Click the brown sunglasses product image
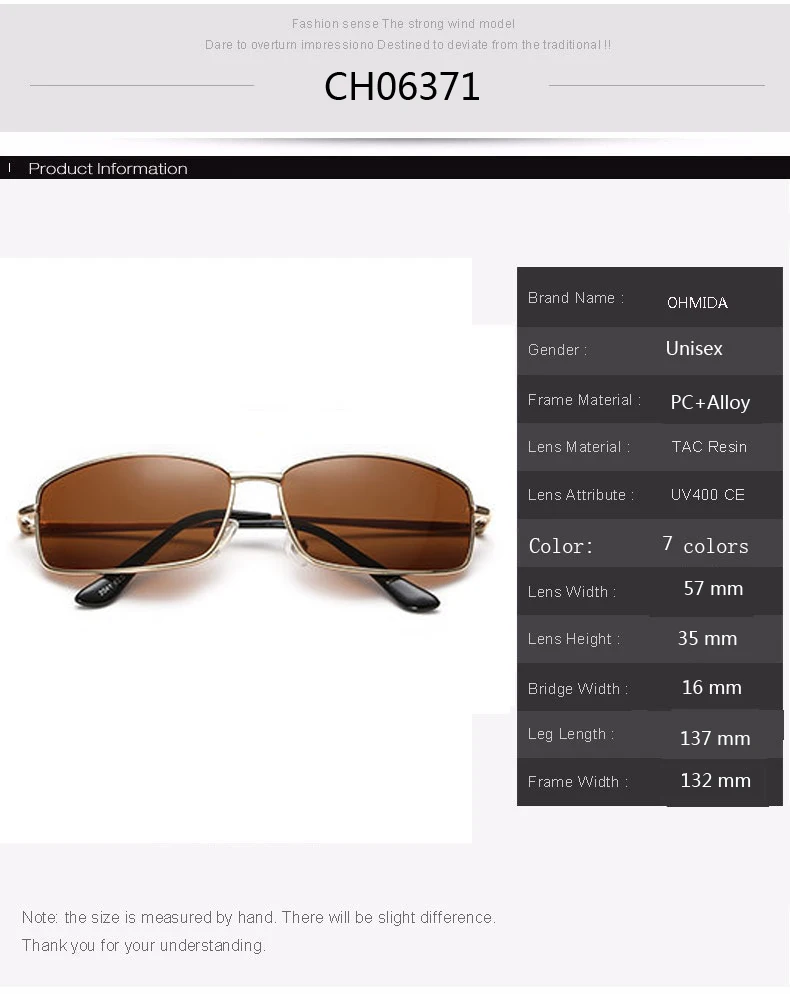Image resolution: width=790 pixels, height=994 pixels. [254, 531]
